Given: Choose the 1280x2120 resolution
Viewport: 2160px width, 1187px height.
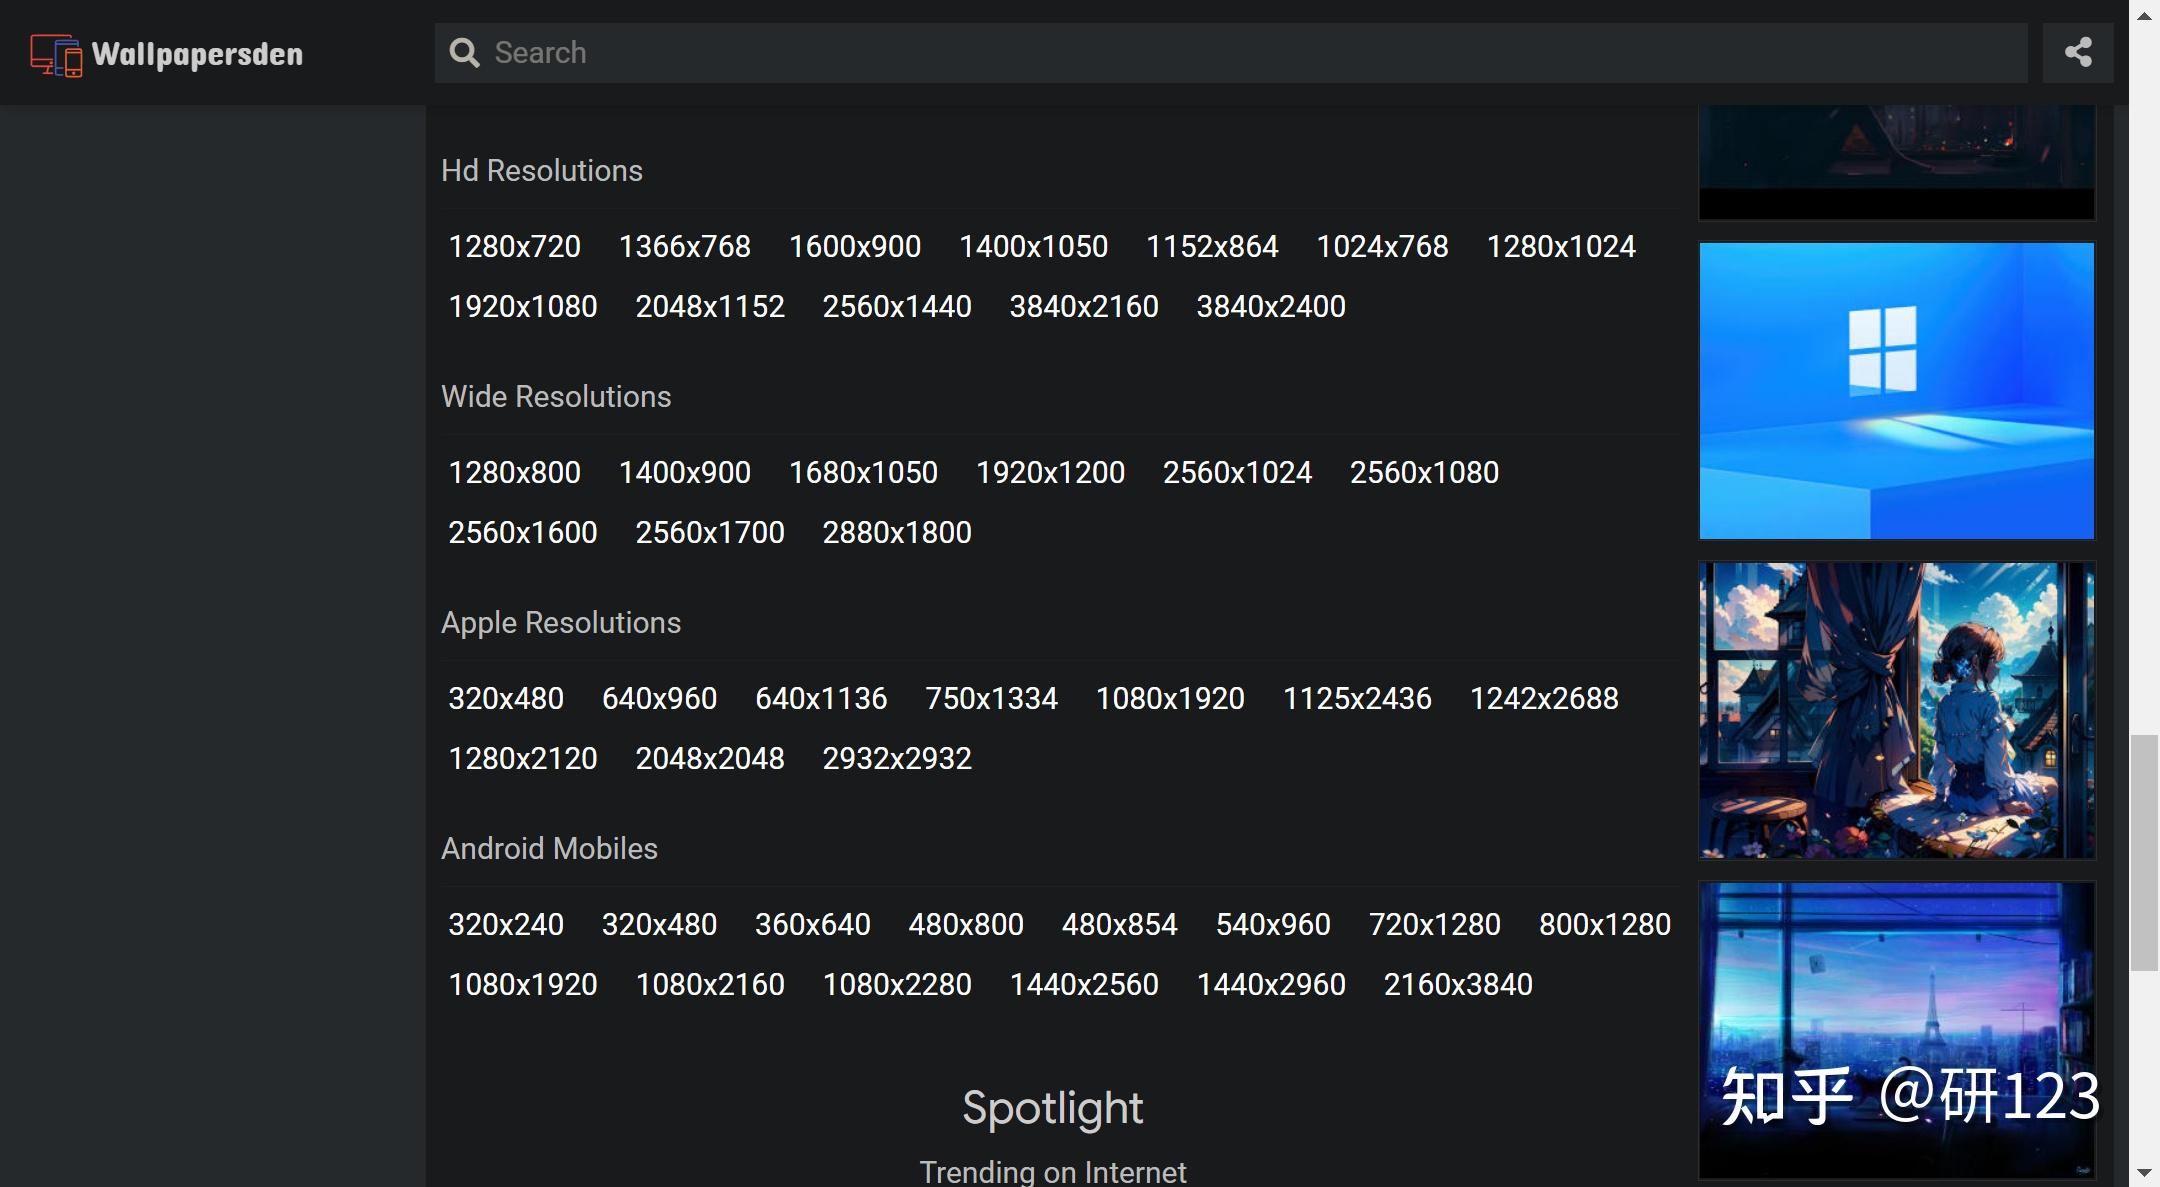Looking at the screenshot, I should pyautogui.click(x=522, y=759).
